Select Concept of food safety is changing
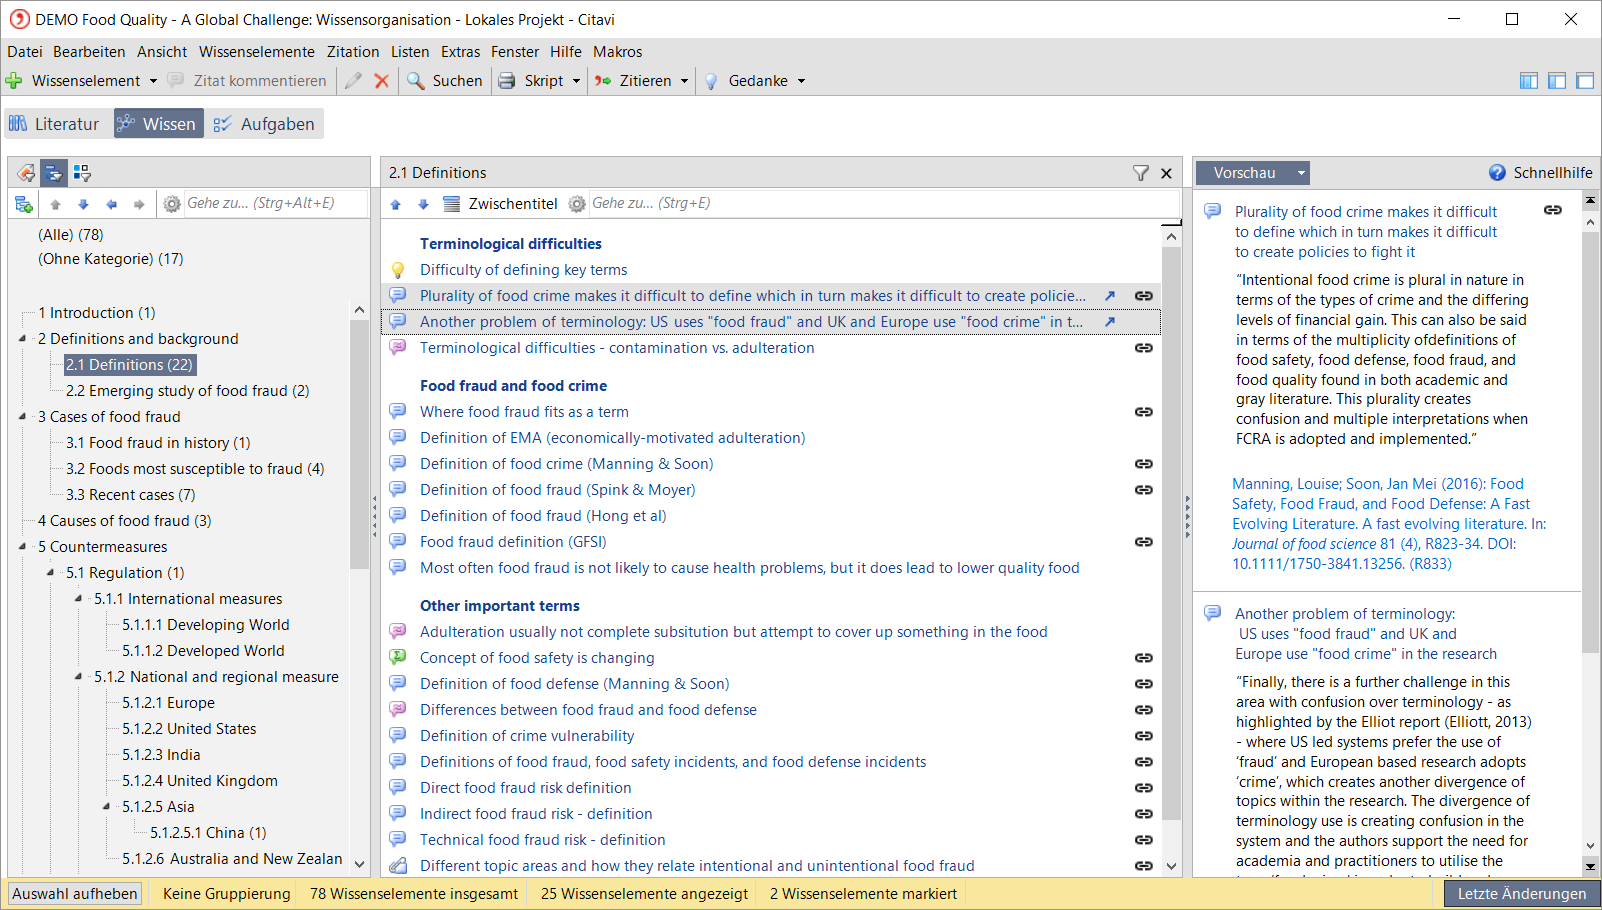The width and height of the screenshot is (1602, 910). point(537,658)
